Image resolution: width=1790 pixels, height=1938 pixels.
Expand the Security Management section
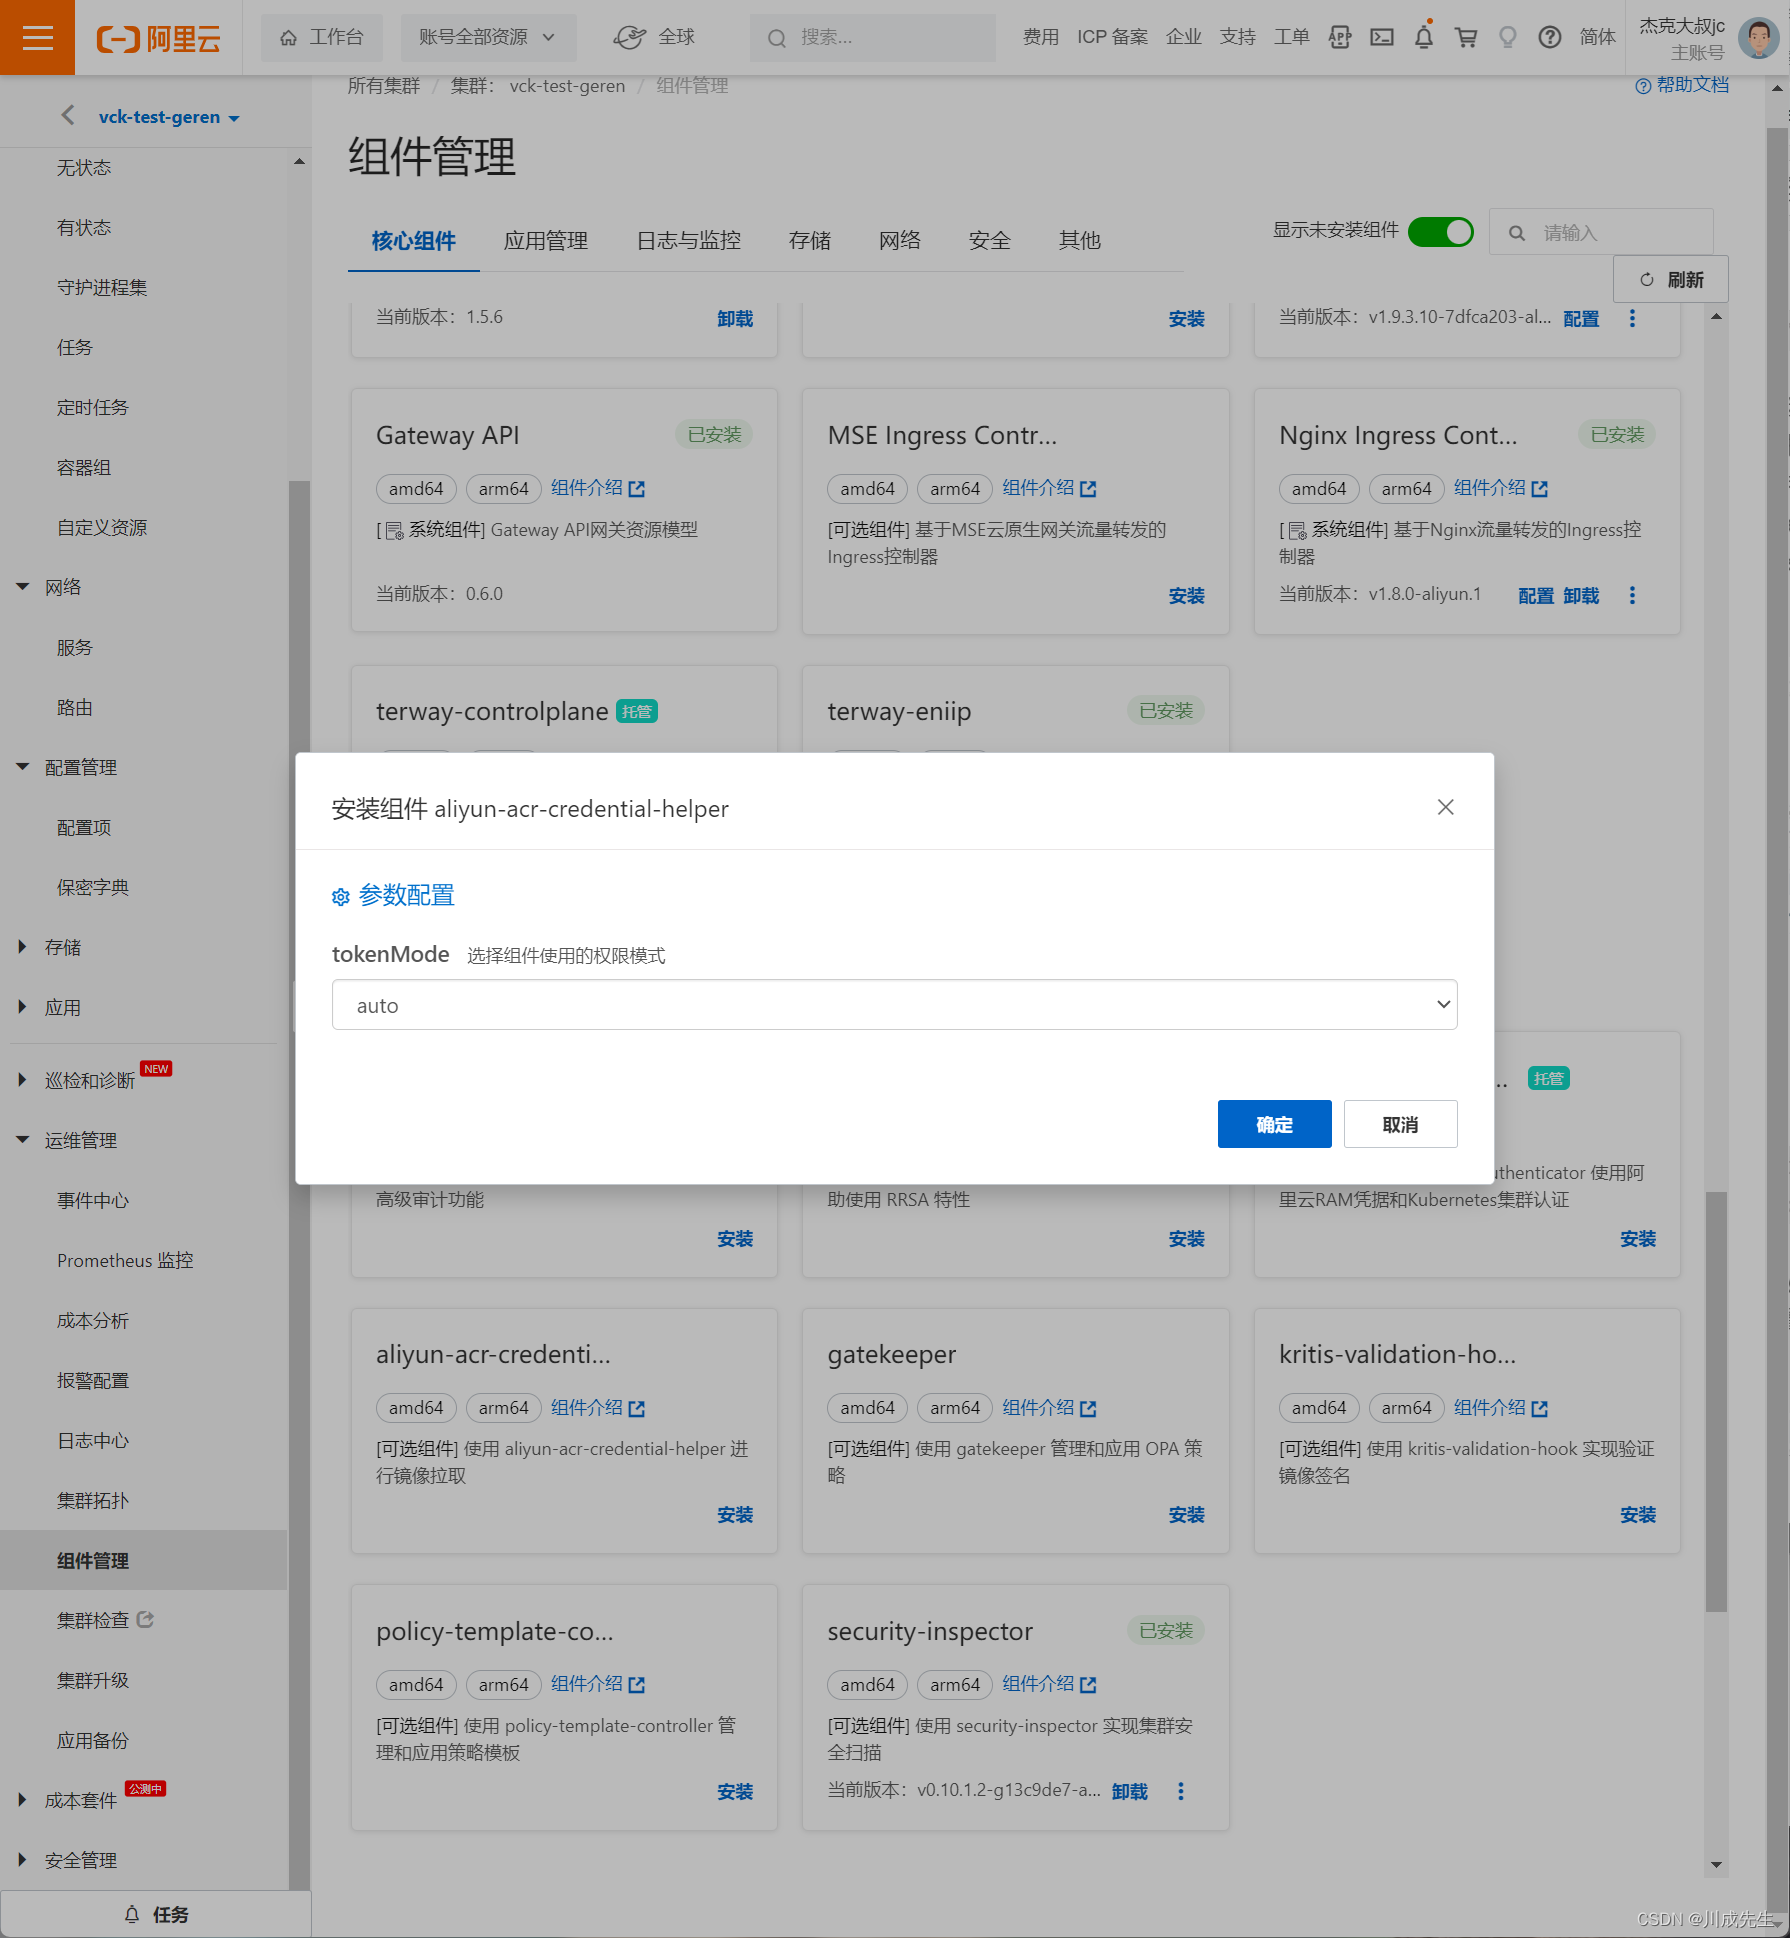pyautogui.click(x=22, y=1860)
